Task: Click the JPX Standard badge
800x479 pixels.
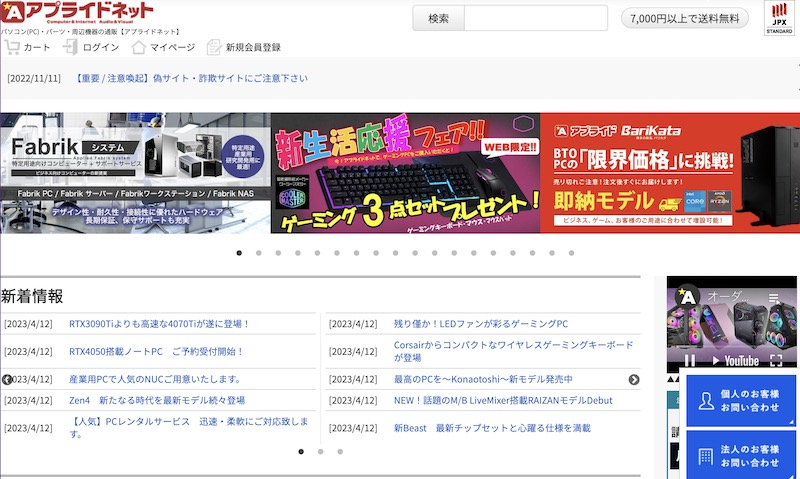Action: pos(779,18)
